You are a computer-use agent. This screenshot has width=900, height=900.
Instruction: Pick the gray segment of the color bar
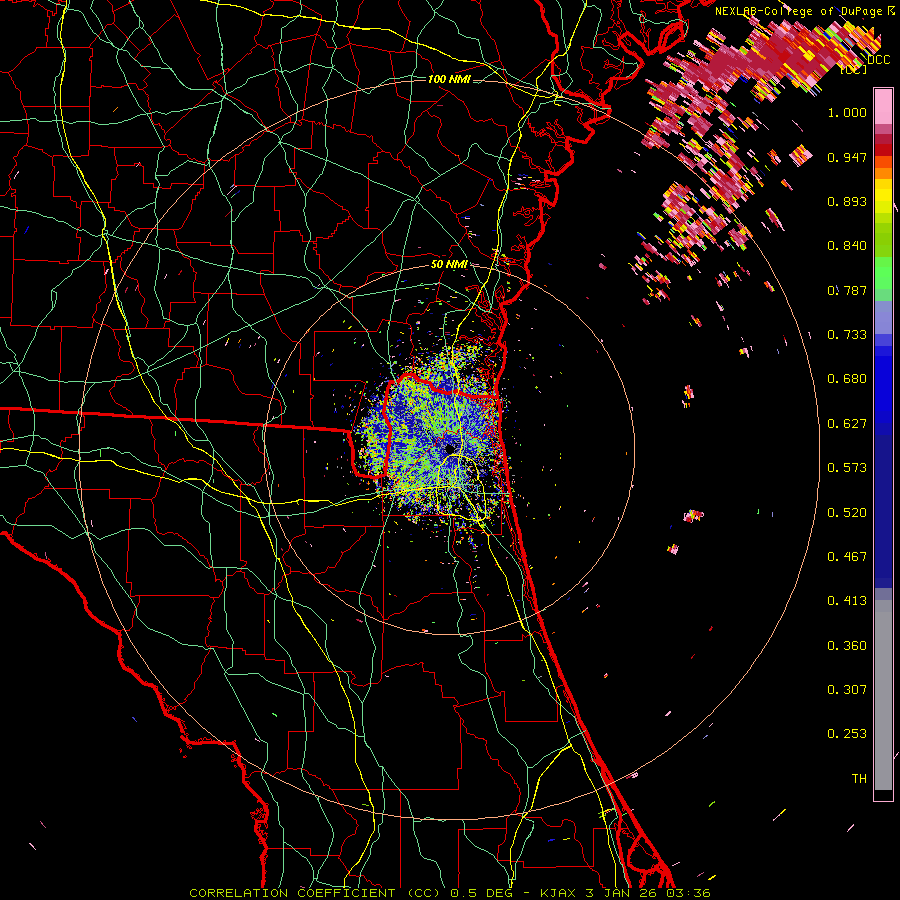pos(883,695)
